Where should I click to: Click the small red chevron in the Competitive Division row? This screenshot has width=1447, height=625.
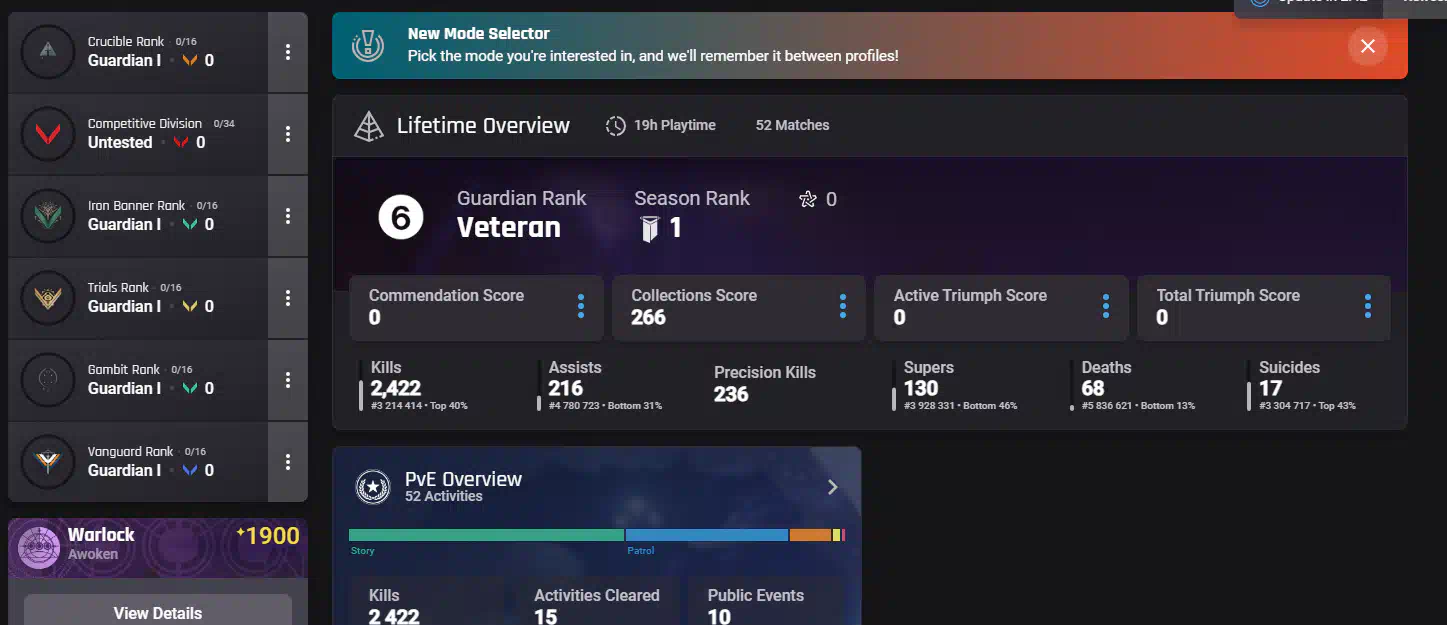(x=181, y=142)
